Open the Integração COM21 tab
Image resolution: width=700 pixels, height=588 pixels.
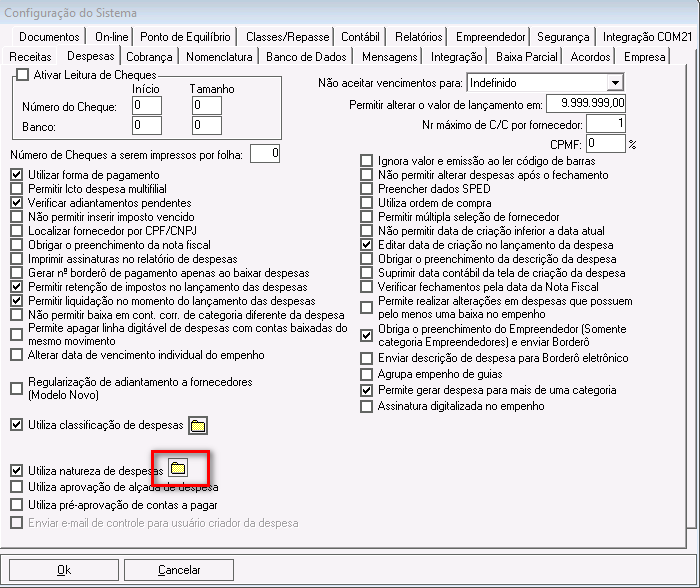pos(647,37)
